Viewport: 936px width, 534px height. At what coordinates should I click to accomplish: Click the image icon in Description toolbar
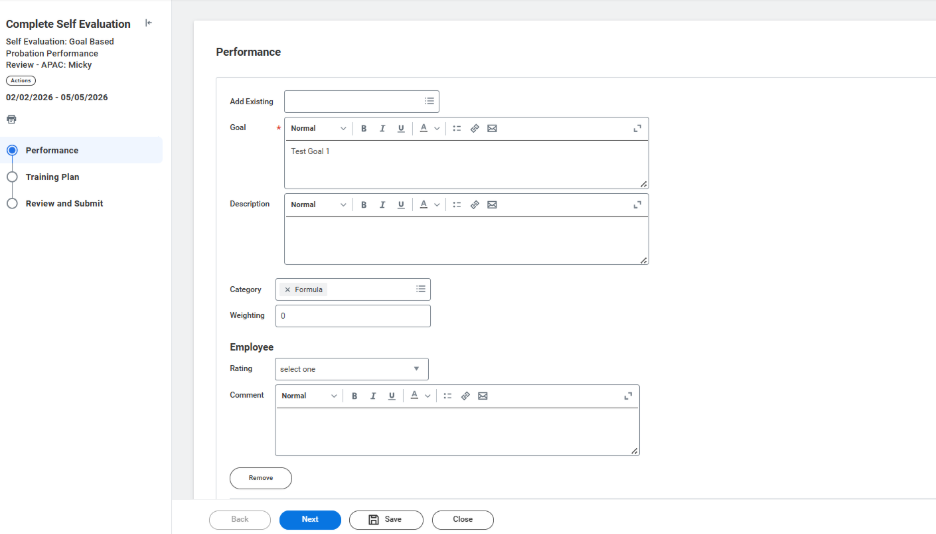pos(492,204)
